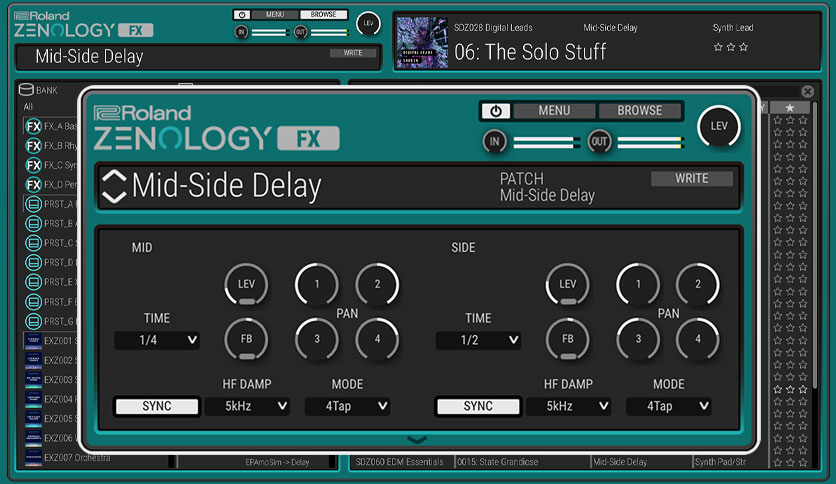Open the PRST_A preset bank
The image size is (836, 484).
pyautogui.click(x=34, y=204)
